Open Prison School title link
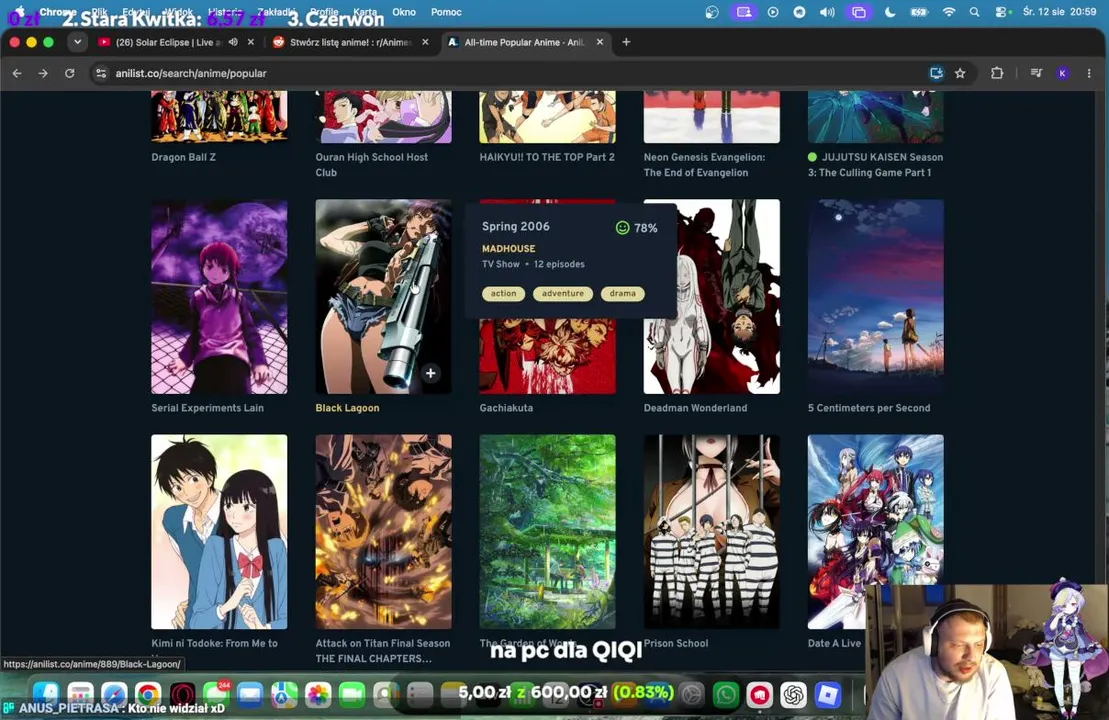The width and height of the screenshot is (1109, 720). click(x=675, y=643)
